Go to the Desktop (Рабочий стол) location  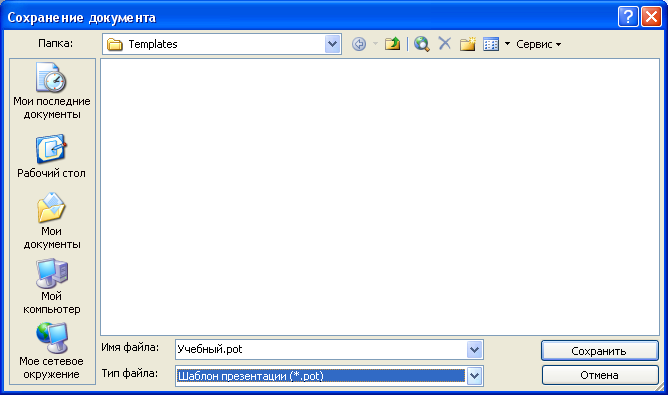[52, 156]
